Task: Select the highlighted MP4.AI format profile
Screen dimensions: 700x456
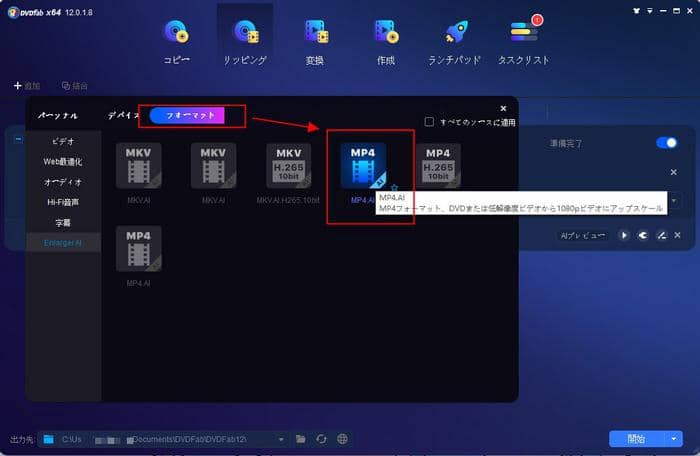Action: 362,166
